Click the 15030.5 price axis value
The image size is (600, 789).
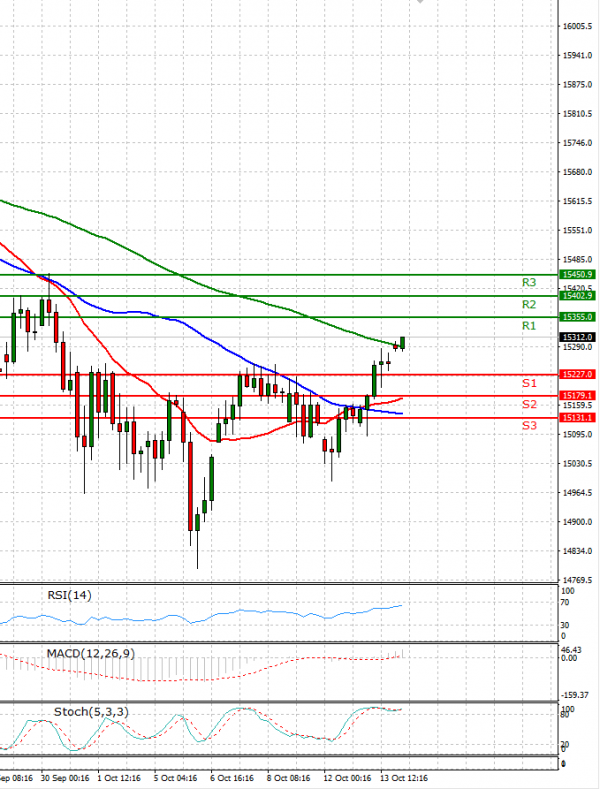point(577,463)
